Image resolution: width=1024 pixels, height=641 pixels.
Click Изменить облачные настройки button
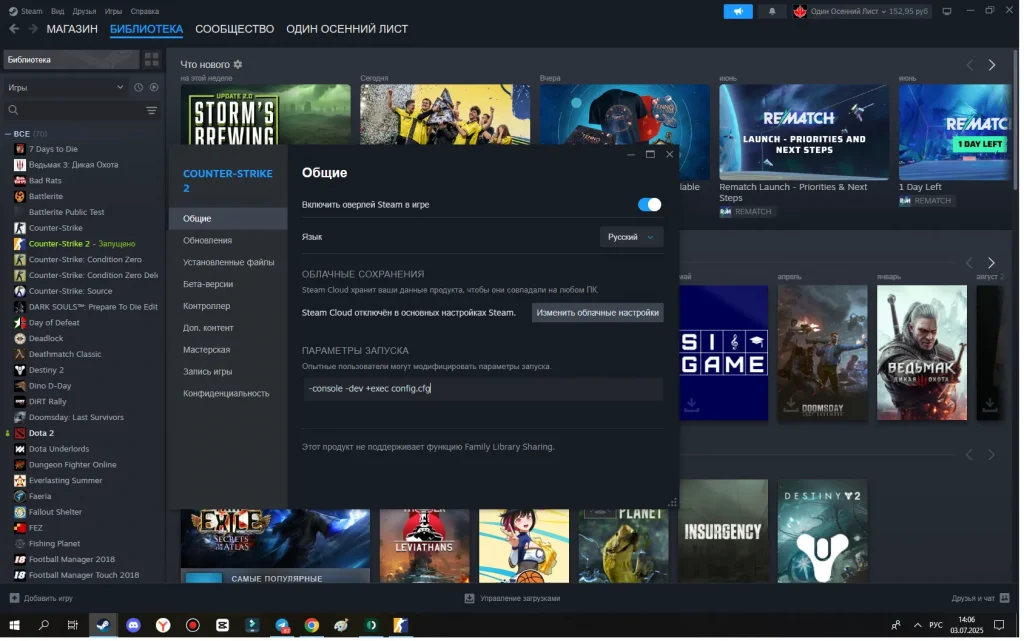click(600, 314)
